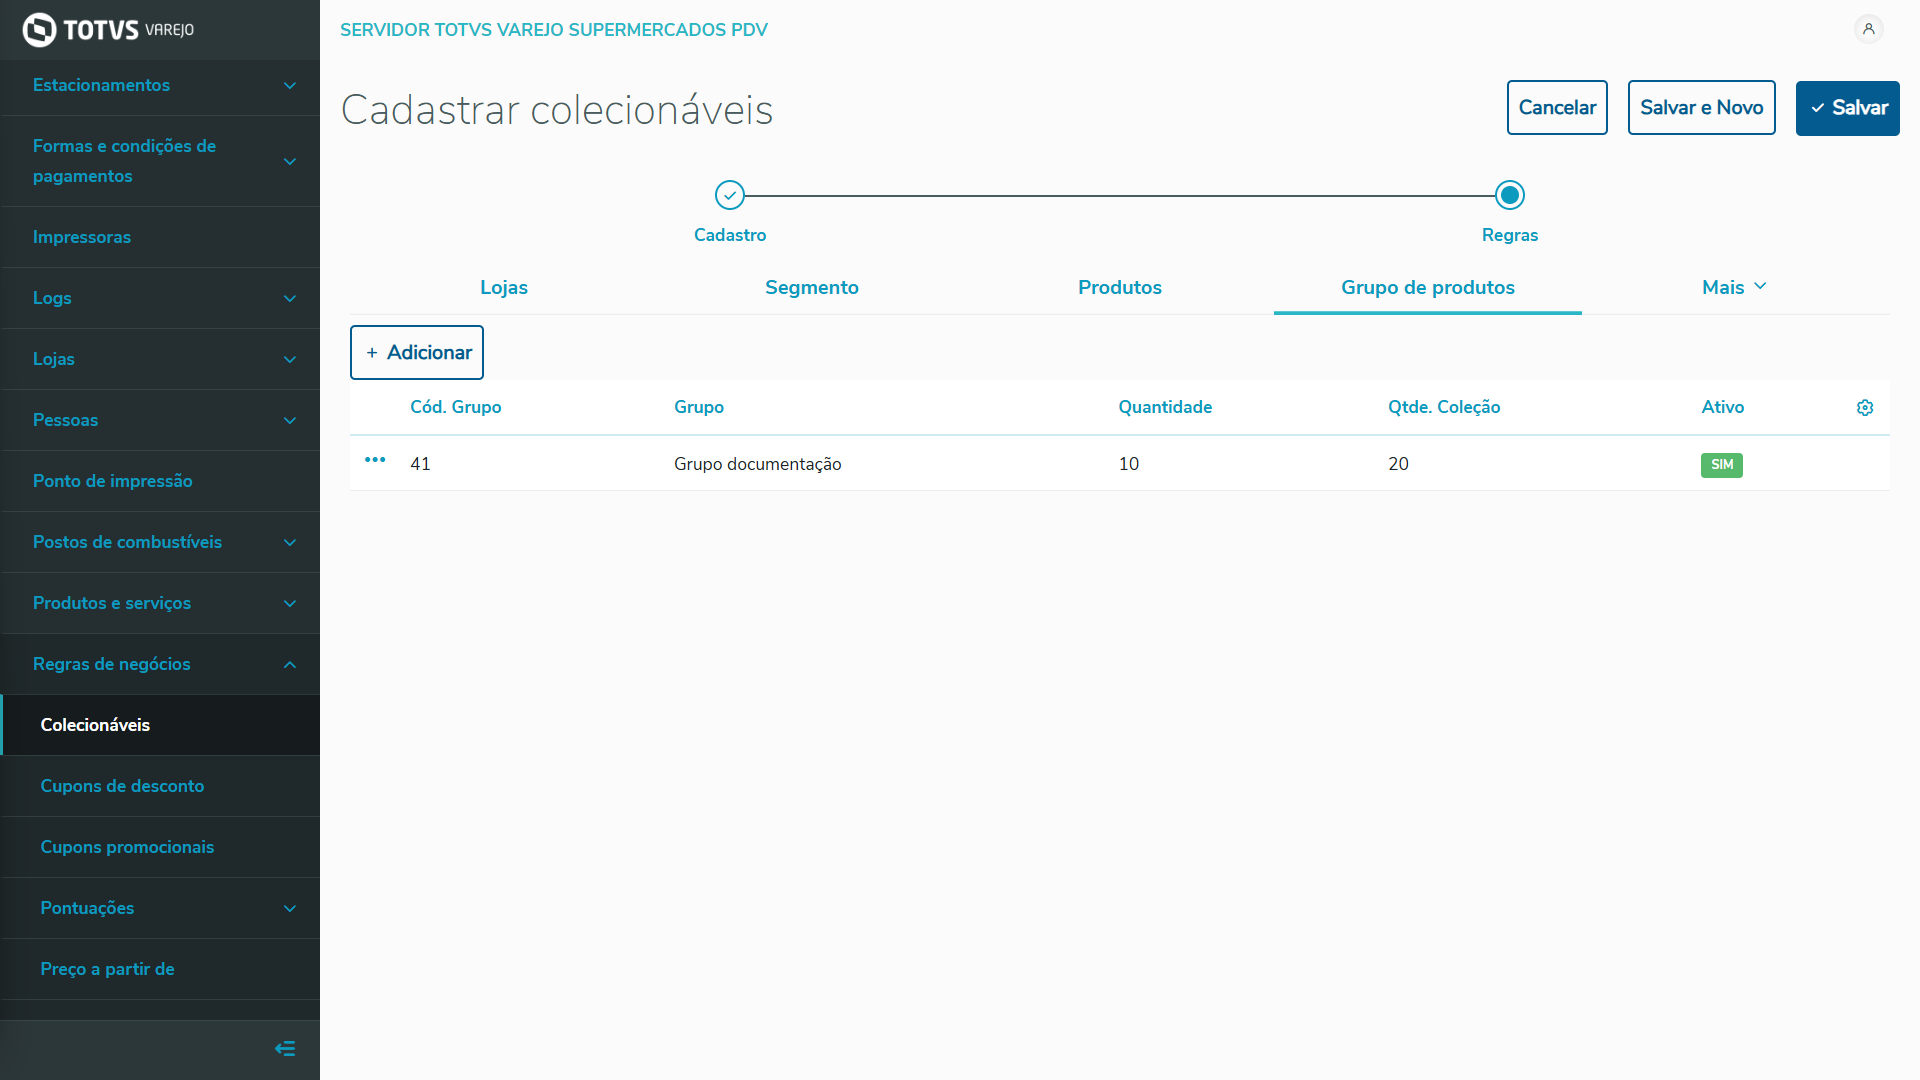Click the Regras step circle
Image resolution: width=1920 pixels, height=1080 pixels.
coord(1510,195)
